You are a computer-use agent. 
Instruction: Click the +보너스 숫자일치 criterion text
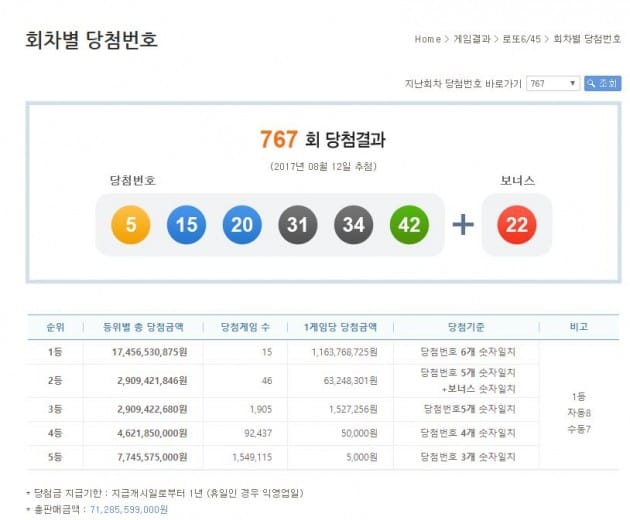coord(478,389)
